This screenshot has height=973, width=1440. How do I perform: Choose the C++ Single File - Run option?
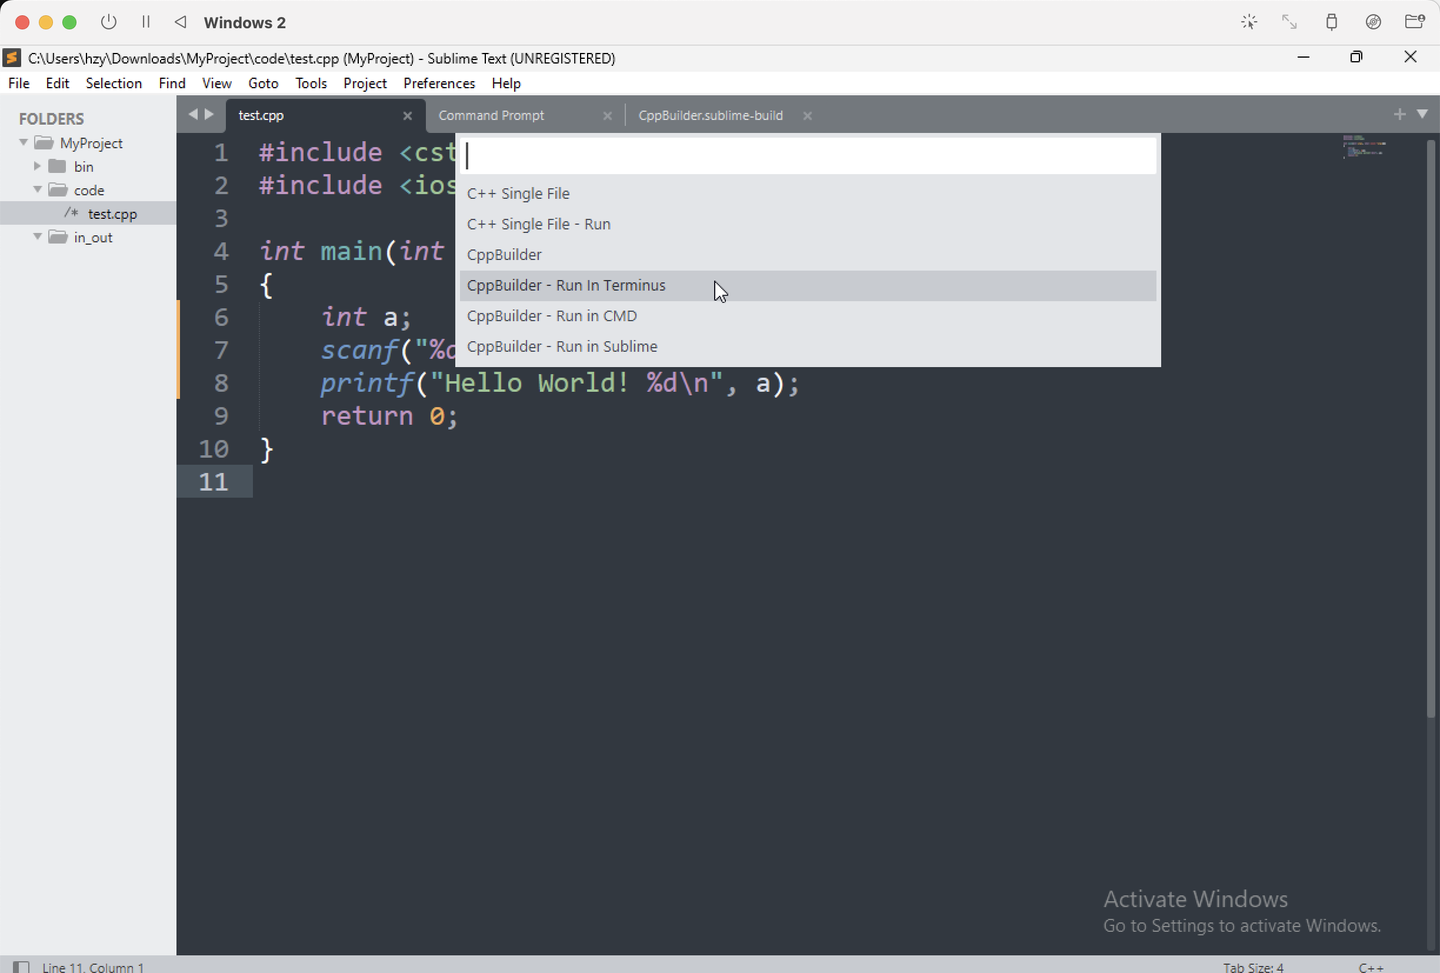(x=538, y=224)
